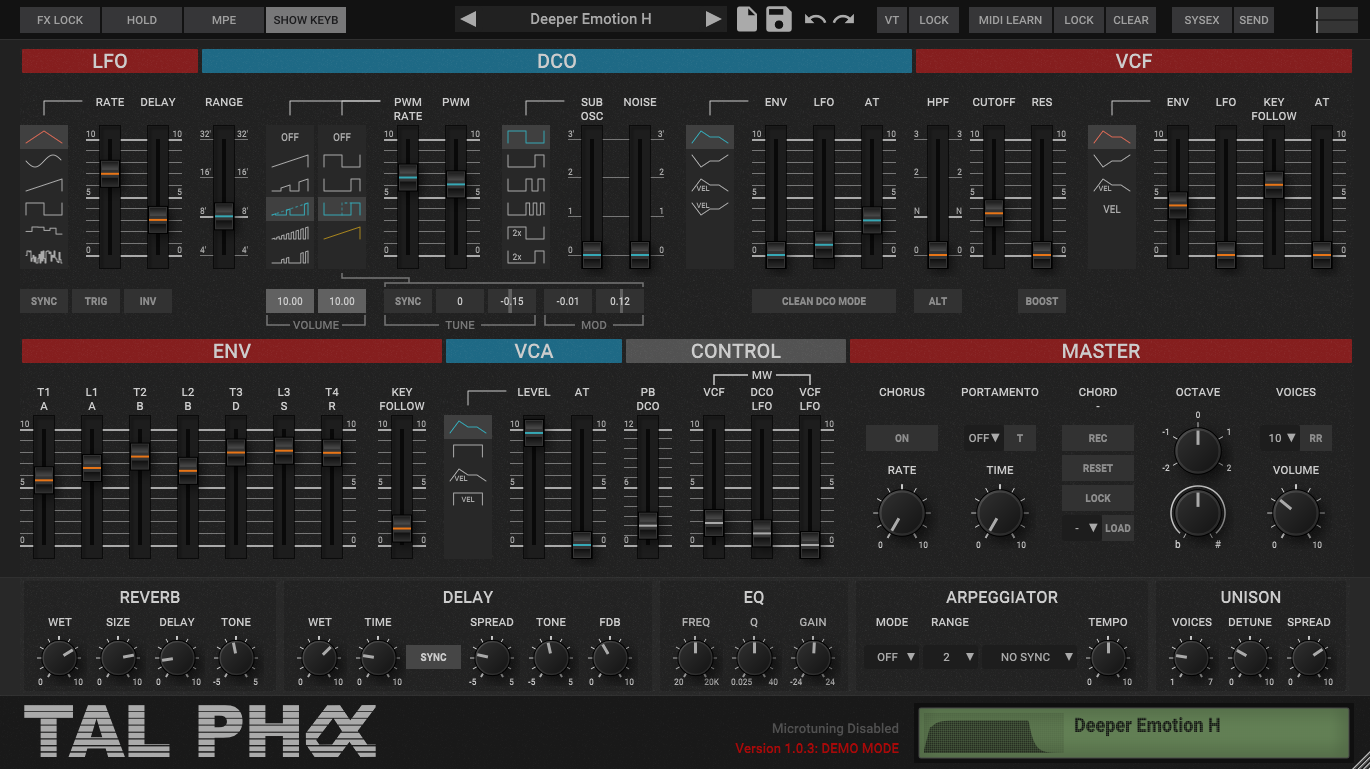Toggle the chorus ON button
Image resolution: width=1370 pixels, height=769 pixels.
point(902,438)
